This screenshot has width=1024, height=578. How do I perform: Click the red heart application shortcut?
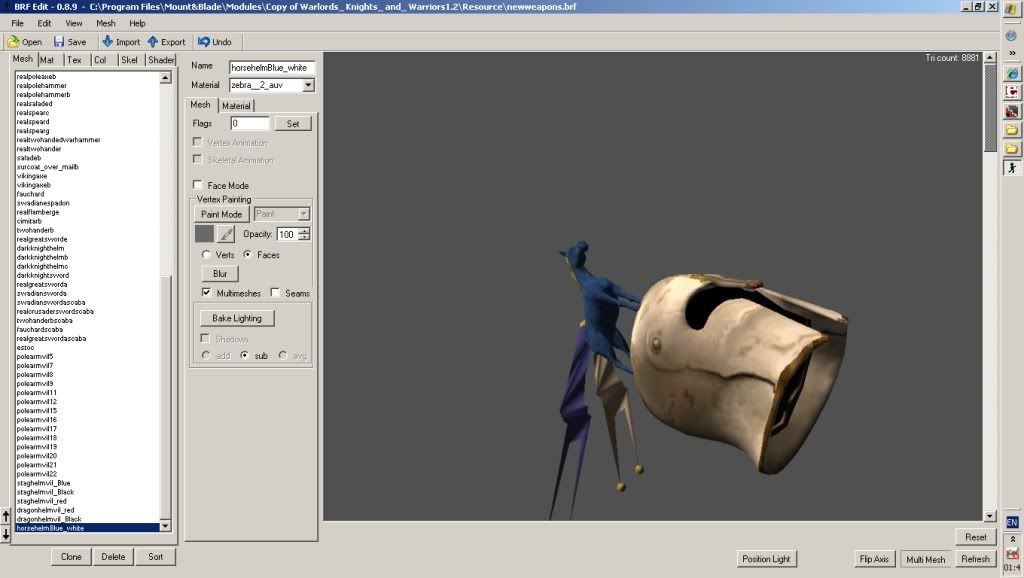pos(1012,92)
